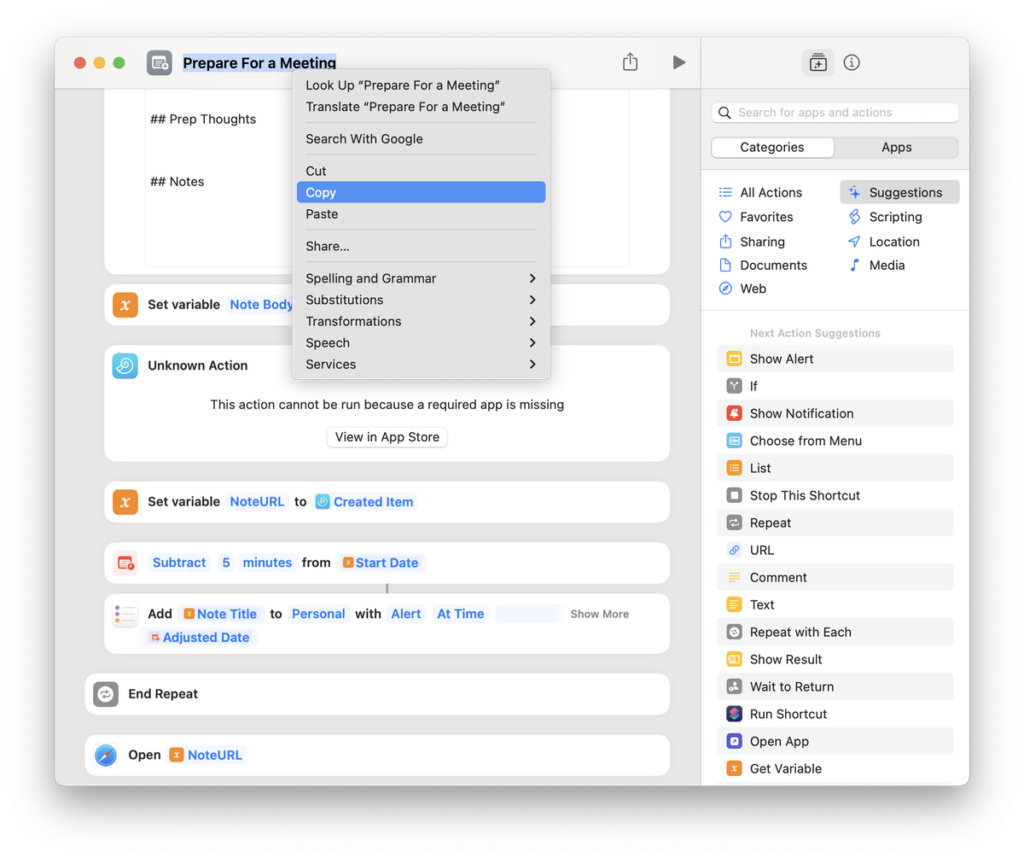Click the Stop This Shortcut icon
The height and width of the screenshot is (858, 1024).
(734, 496)
